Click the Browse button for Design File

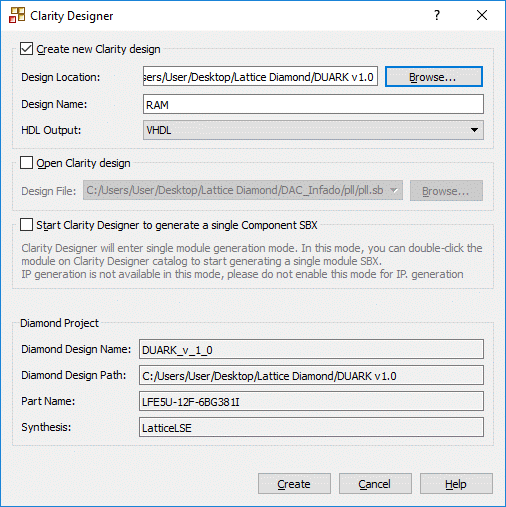tap(446, 191)
